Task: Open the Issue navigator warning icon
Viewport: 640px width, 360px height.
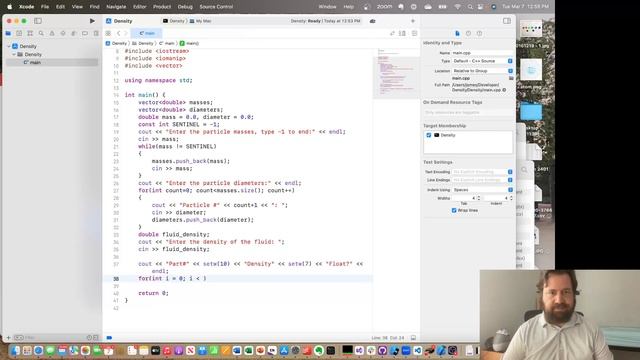Action: tap(52, 33)
